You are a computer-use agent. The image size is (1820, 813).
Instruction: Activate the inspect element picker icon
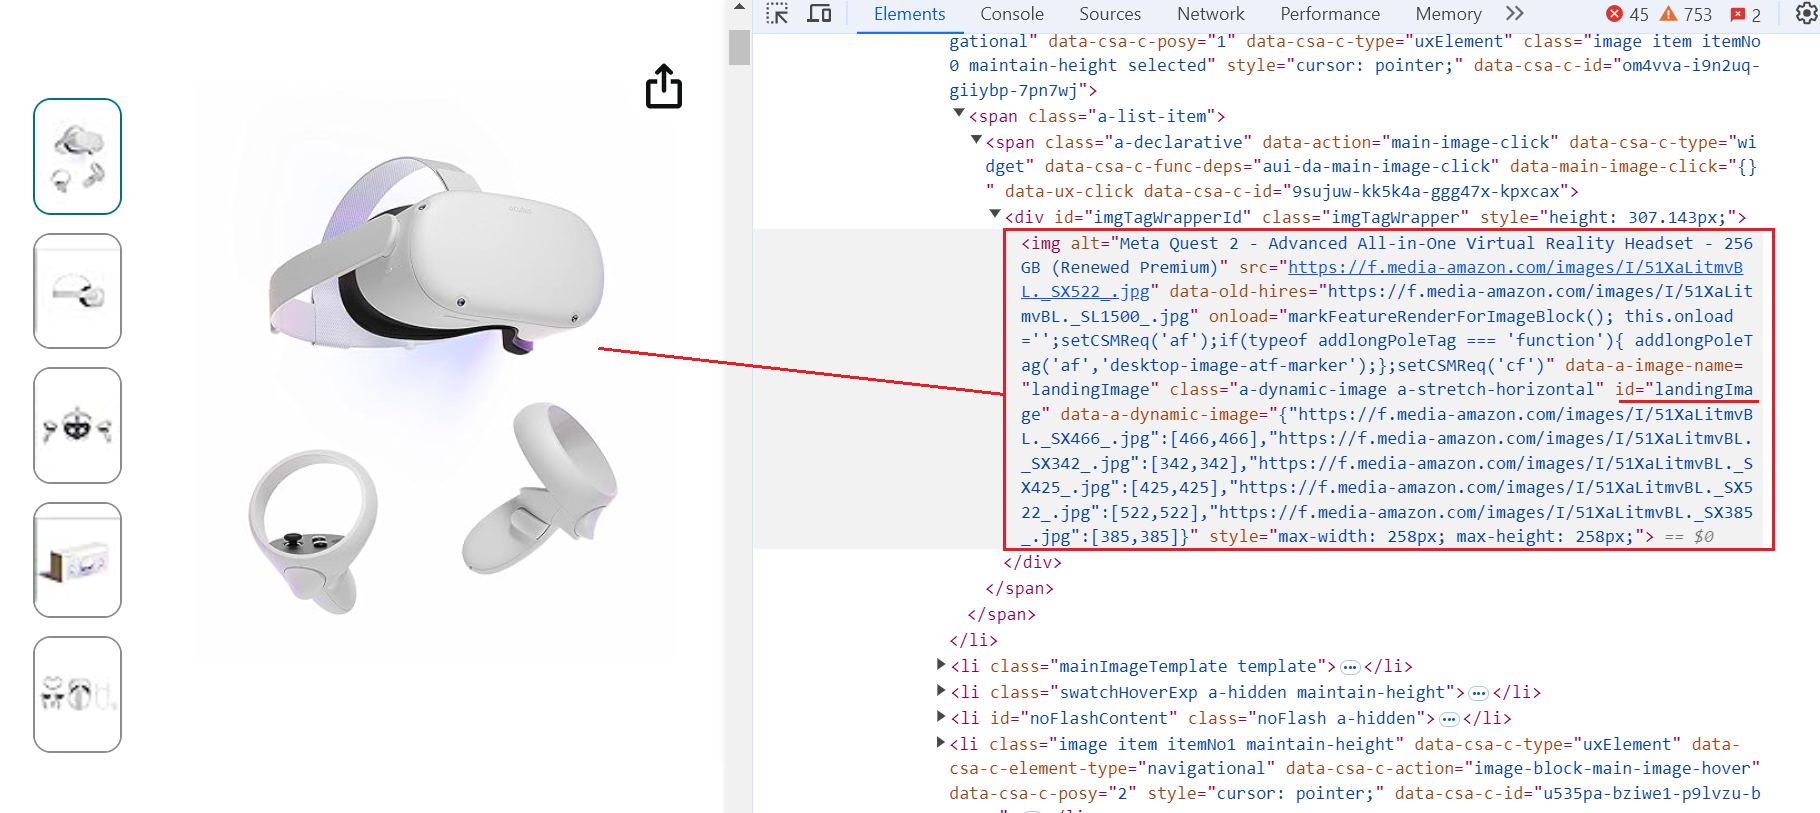(x=777, y=14)
